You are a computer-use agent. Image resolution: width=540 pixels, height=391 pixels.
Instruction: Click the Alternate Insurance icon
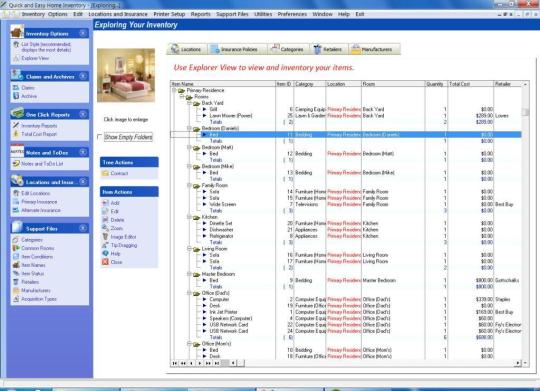pos(16,210)
